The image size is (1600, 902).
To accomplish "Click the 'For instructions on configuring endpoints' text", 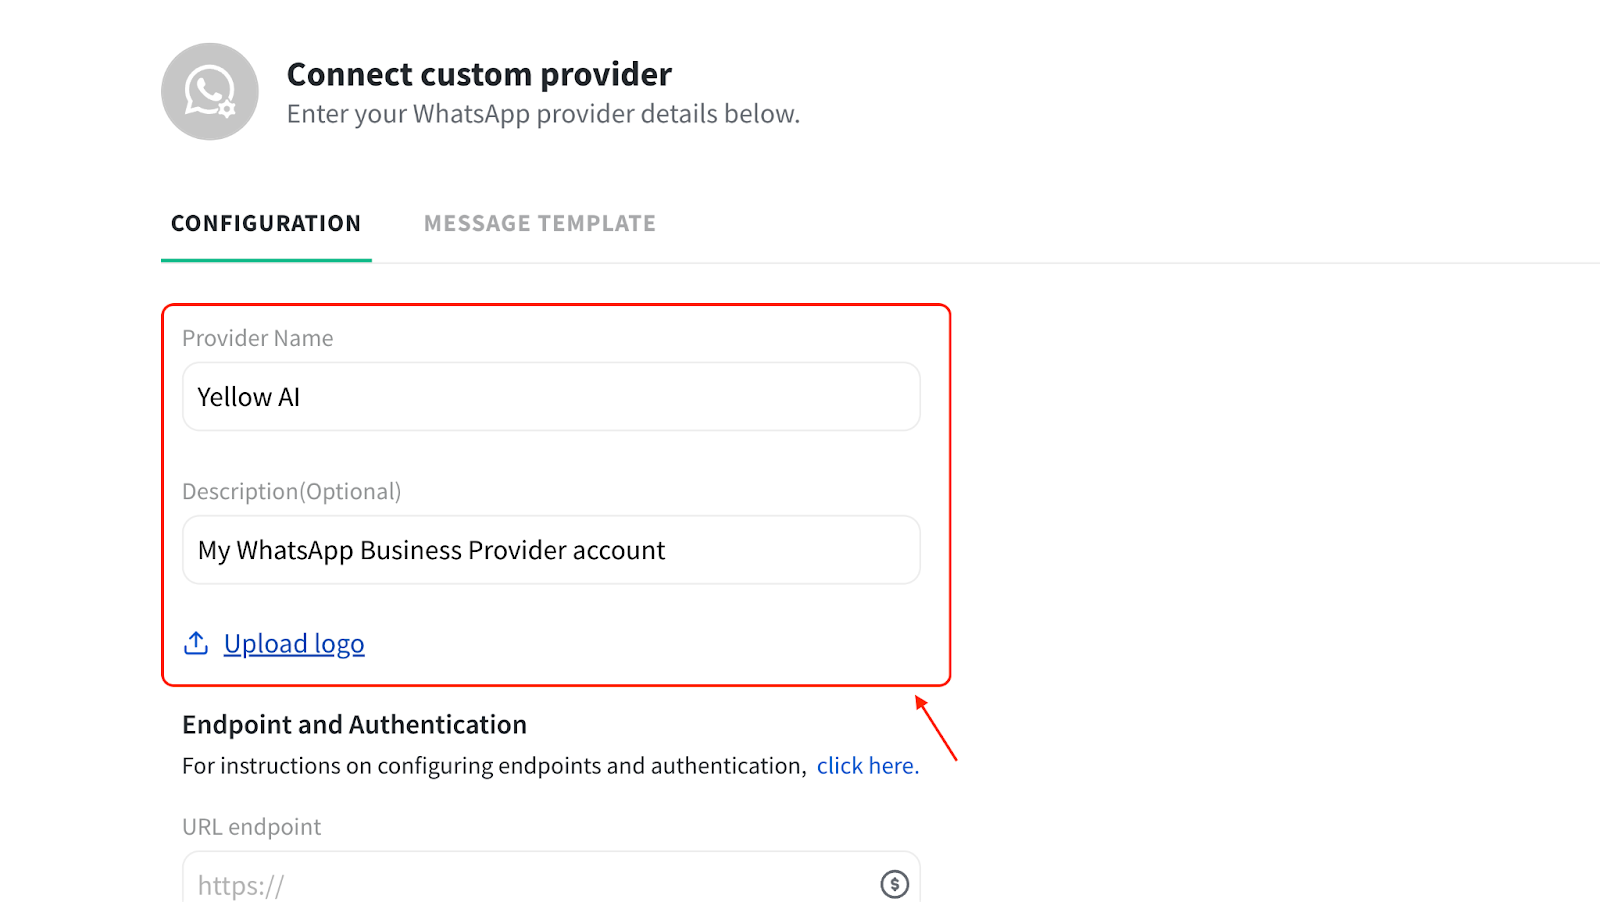I will 494,766.
